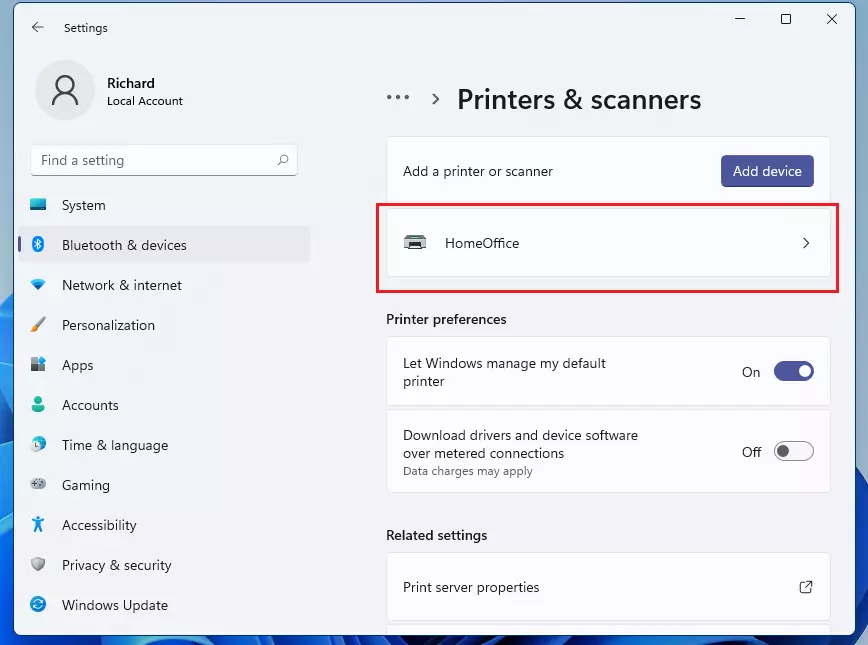Click the Network wifi icon
868x645 pixels.
coord(38,285)
